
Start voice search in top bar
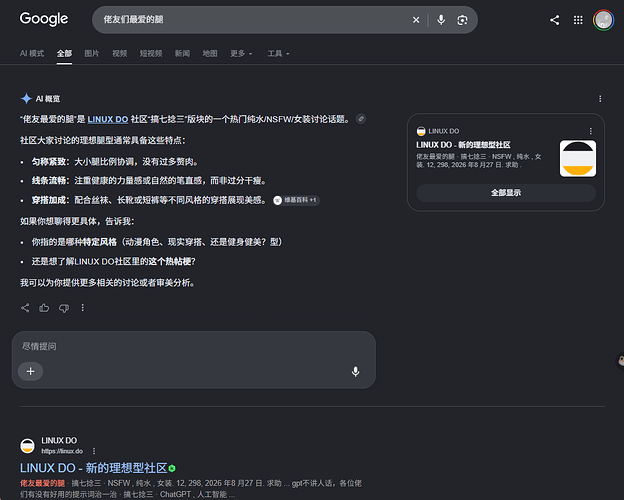(441, 20)
